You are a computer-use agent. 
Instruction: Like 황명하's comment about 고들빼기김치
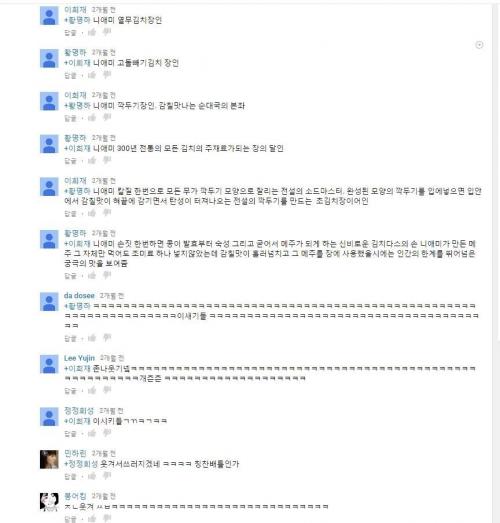[92, 75]
